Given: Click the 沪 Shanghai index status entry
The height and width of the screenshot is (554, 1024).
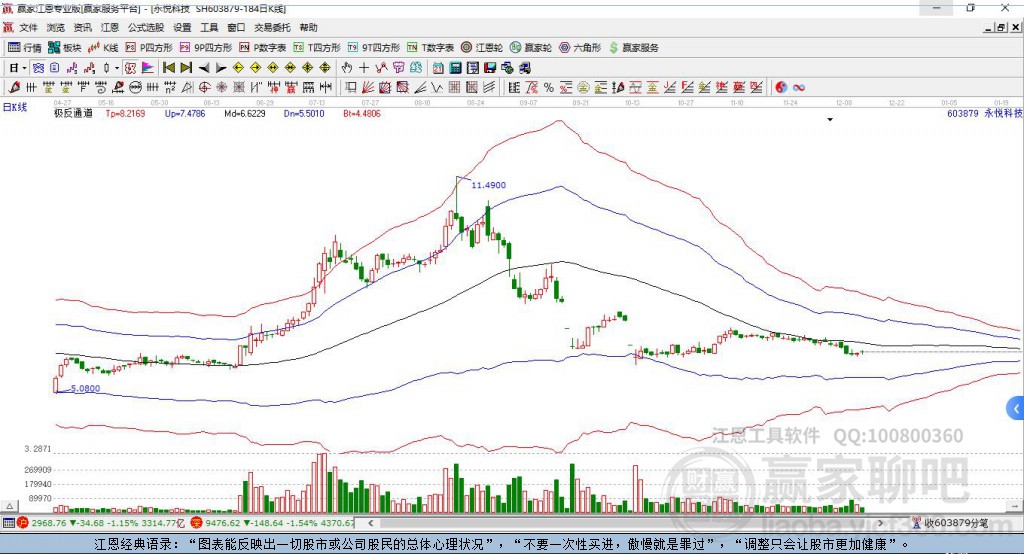Looking at the screenshot, I should [x=102, y=523].
